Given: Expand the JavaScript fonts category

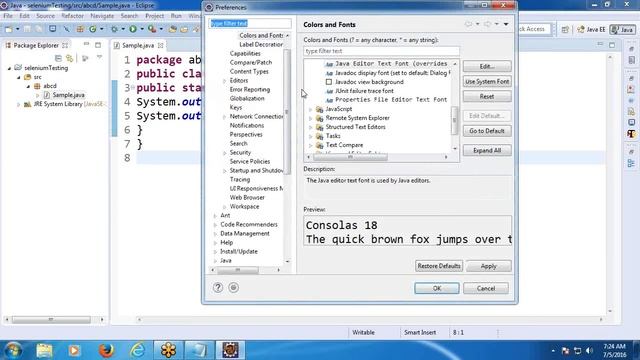Looking at the screenshot, I should tap(311, 109).
